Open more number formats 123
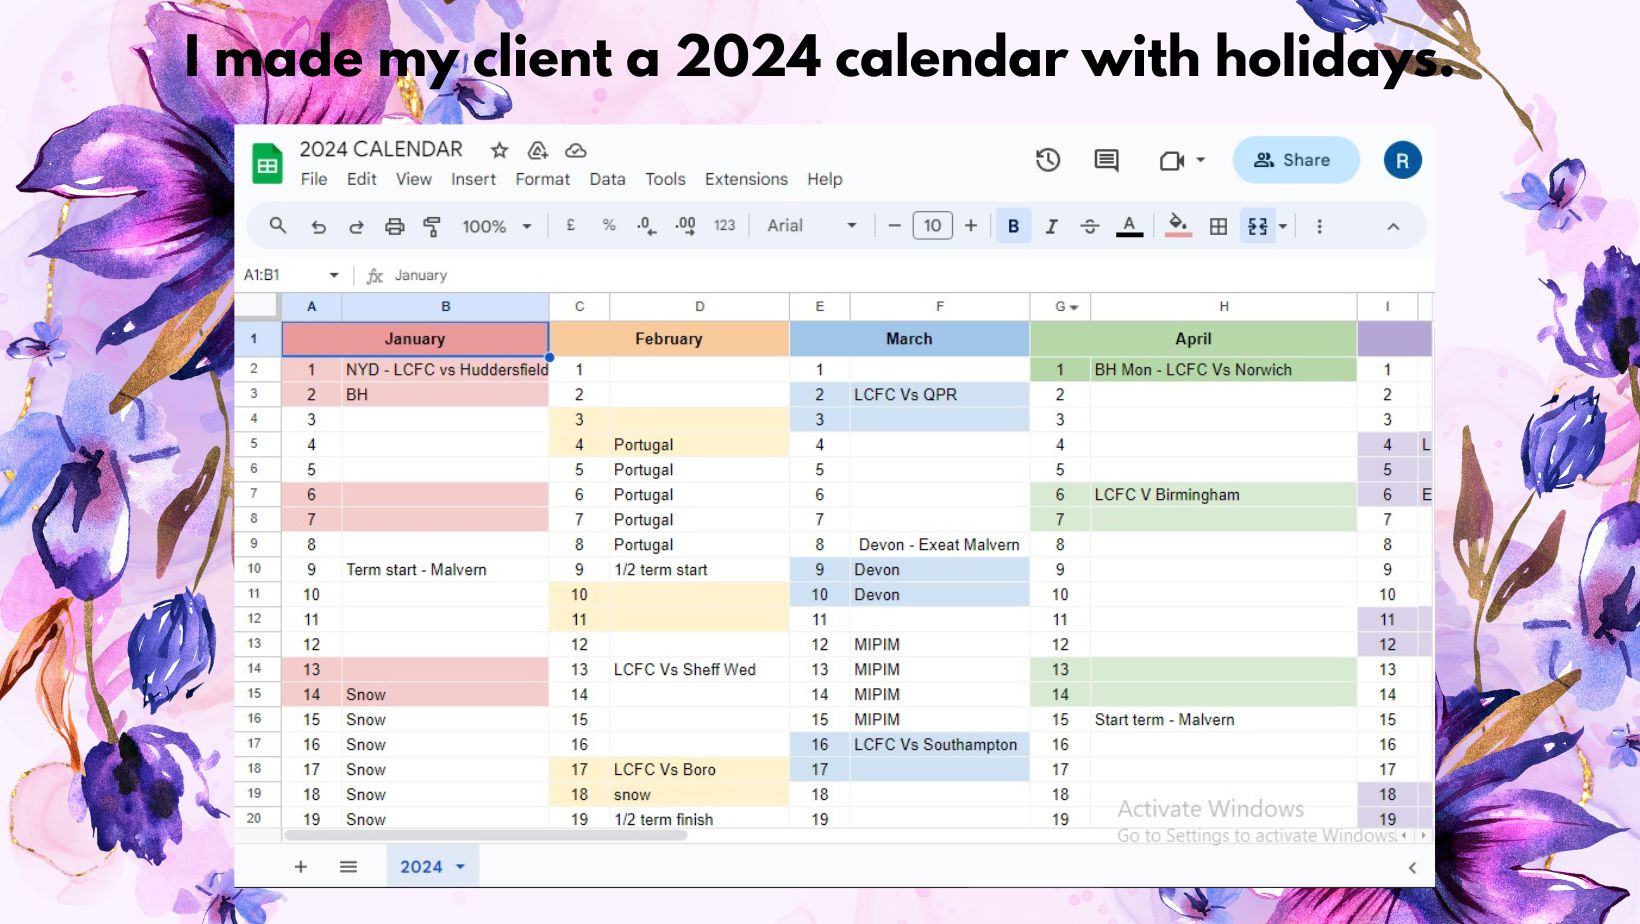 tap(724, 226)
